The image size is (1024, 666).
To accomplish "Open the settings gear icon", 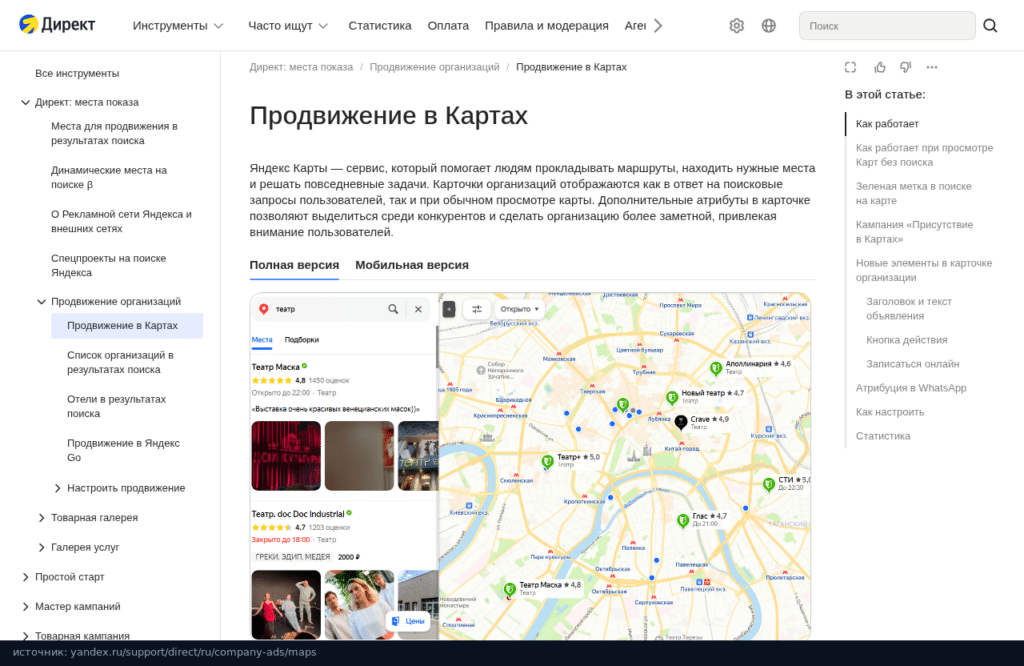I will pyautogui.click(x=737, y=25).
